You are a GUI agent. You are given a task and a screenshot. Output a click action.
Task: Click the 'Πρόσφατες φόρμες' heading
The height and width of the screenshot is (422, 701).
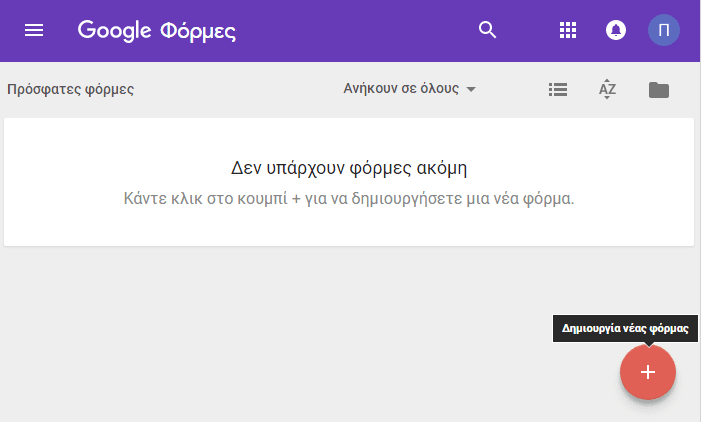[71, 89]
